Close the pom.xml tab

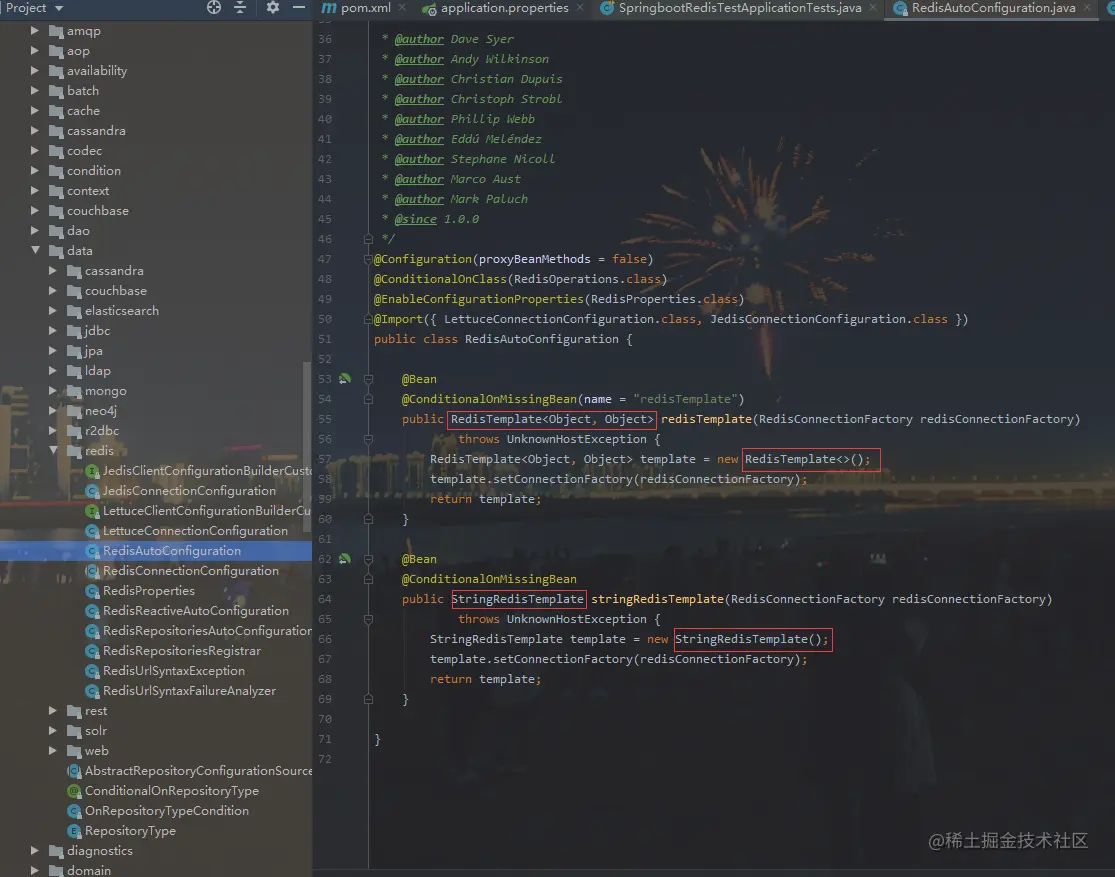[402, 8]
